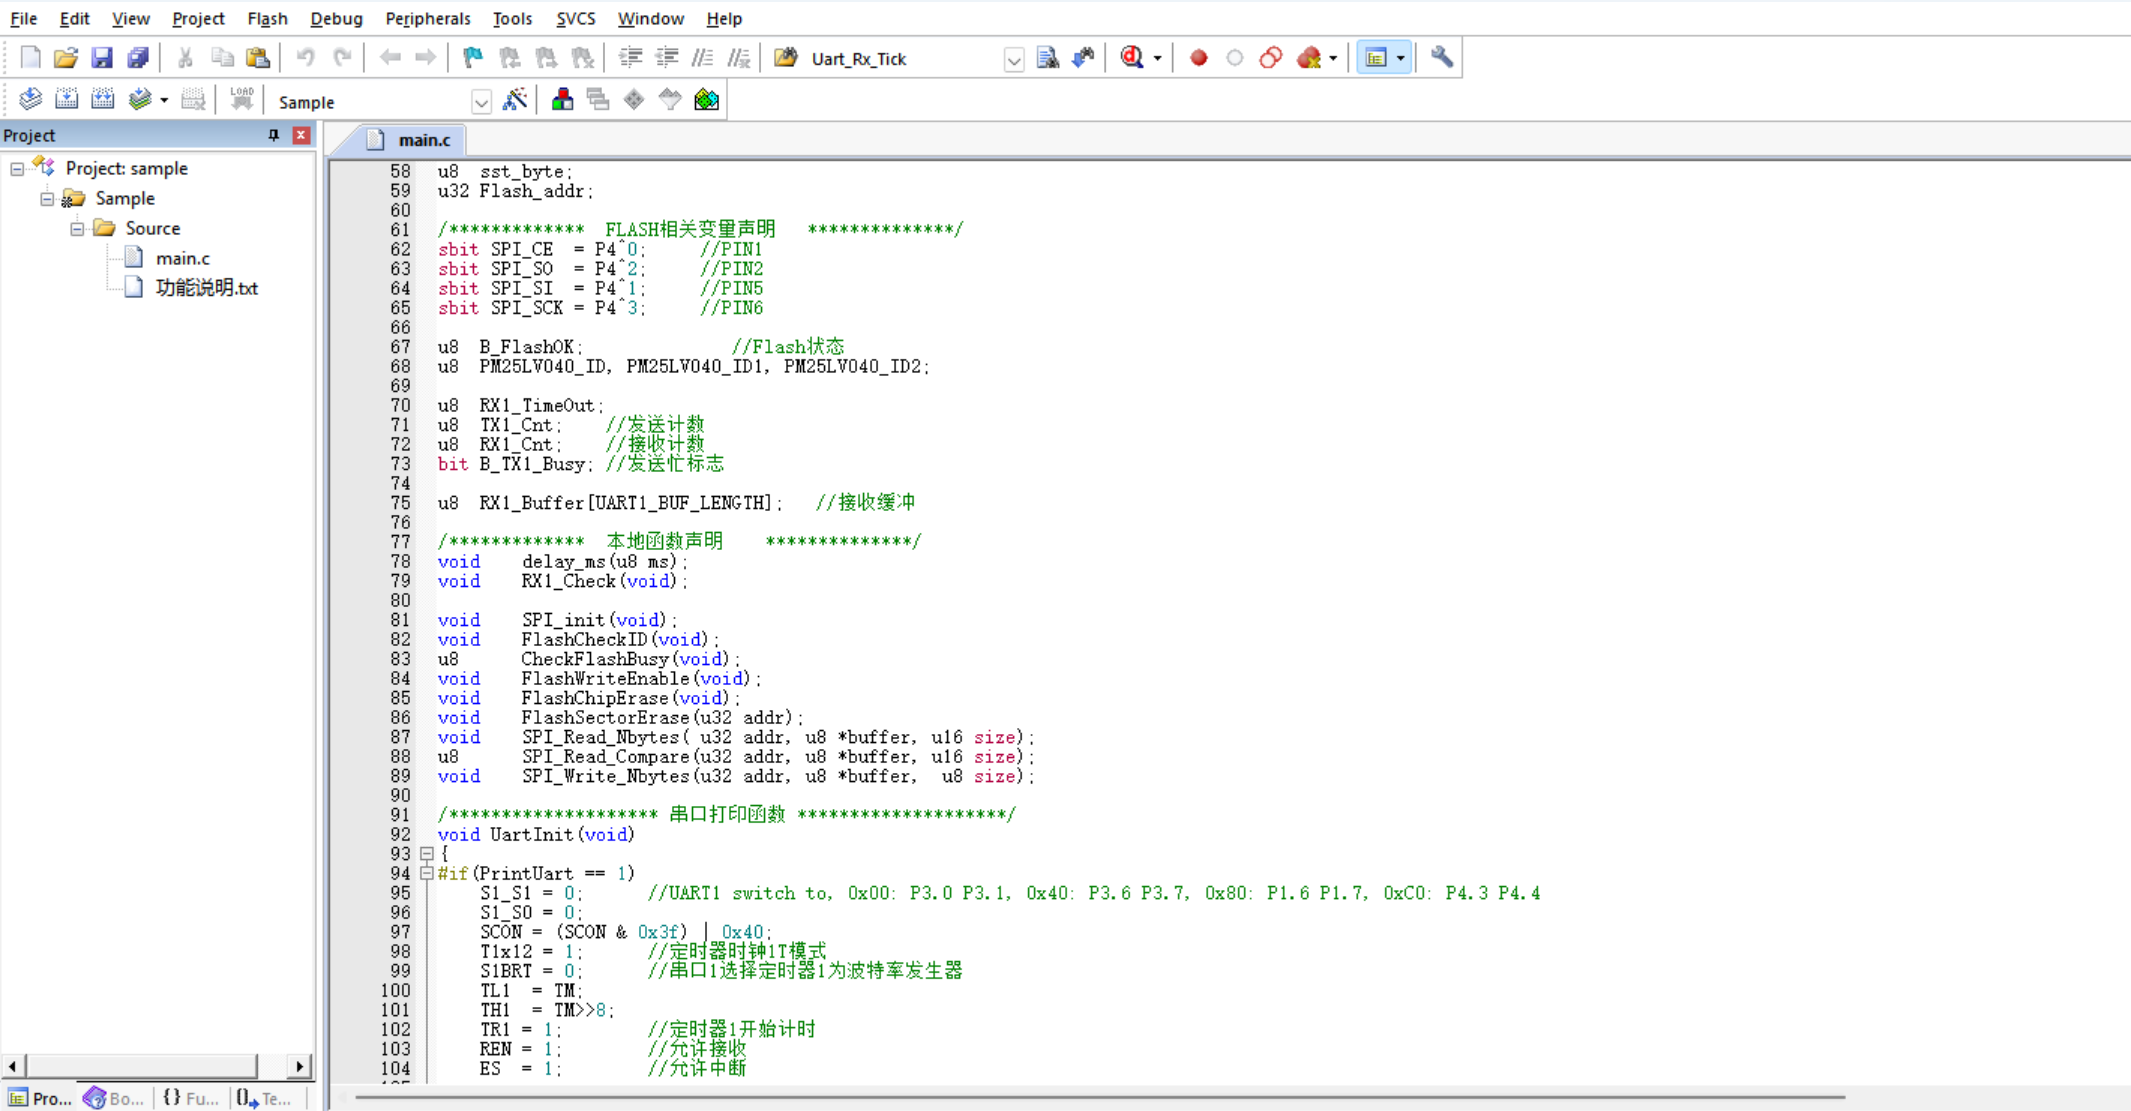
Task: Unindent selected lines icon
Action: pyautogui.click(x=666, y=58)
